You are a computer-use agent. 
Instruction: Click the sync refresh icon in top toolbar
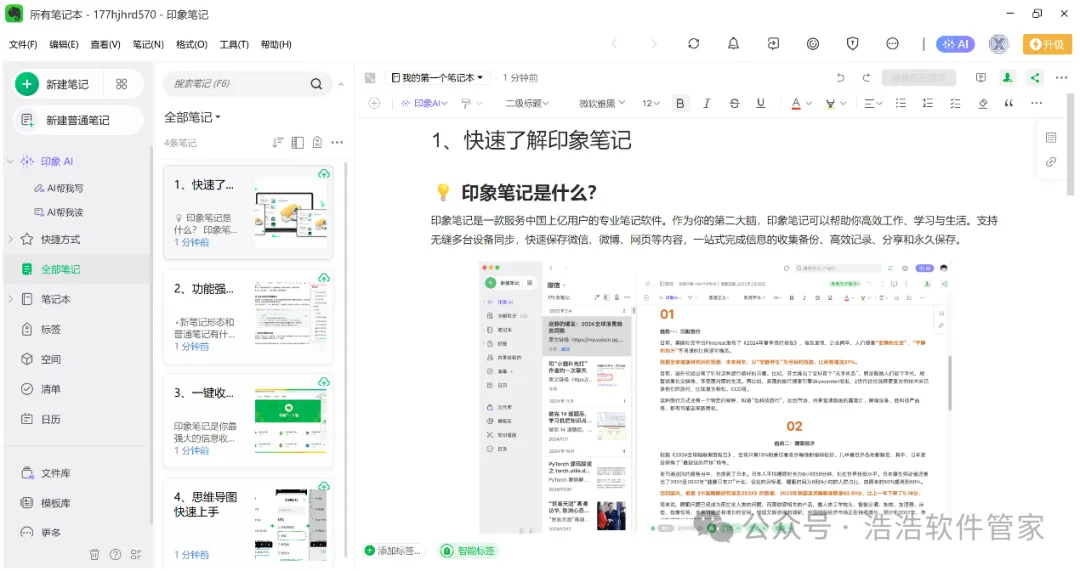pos(694,44)
